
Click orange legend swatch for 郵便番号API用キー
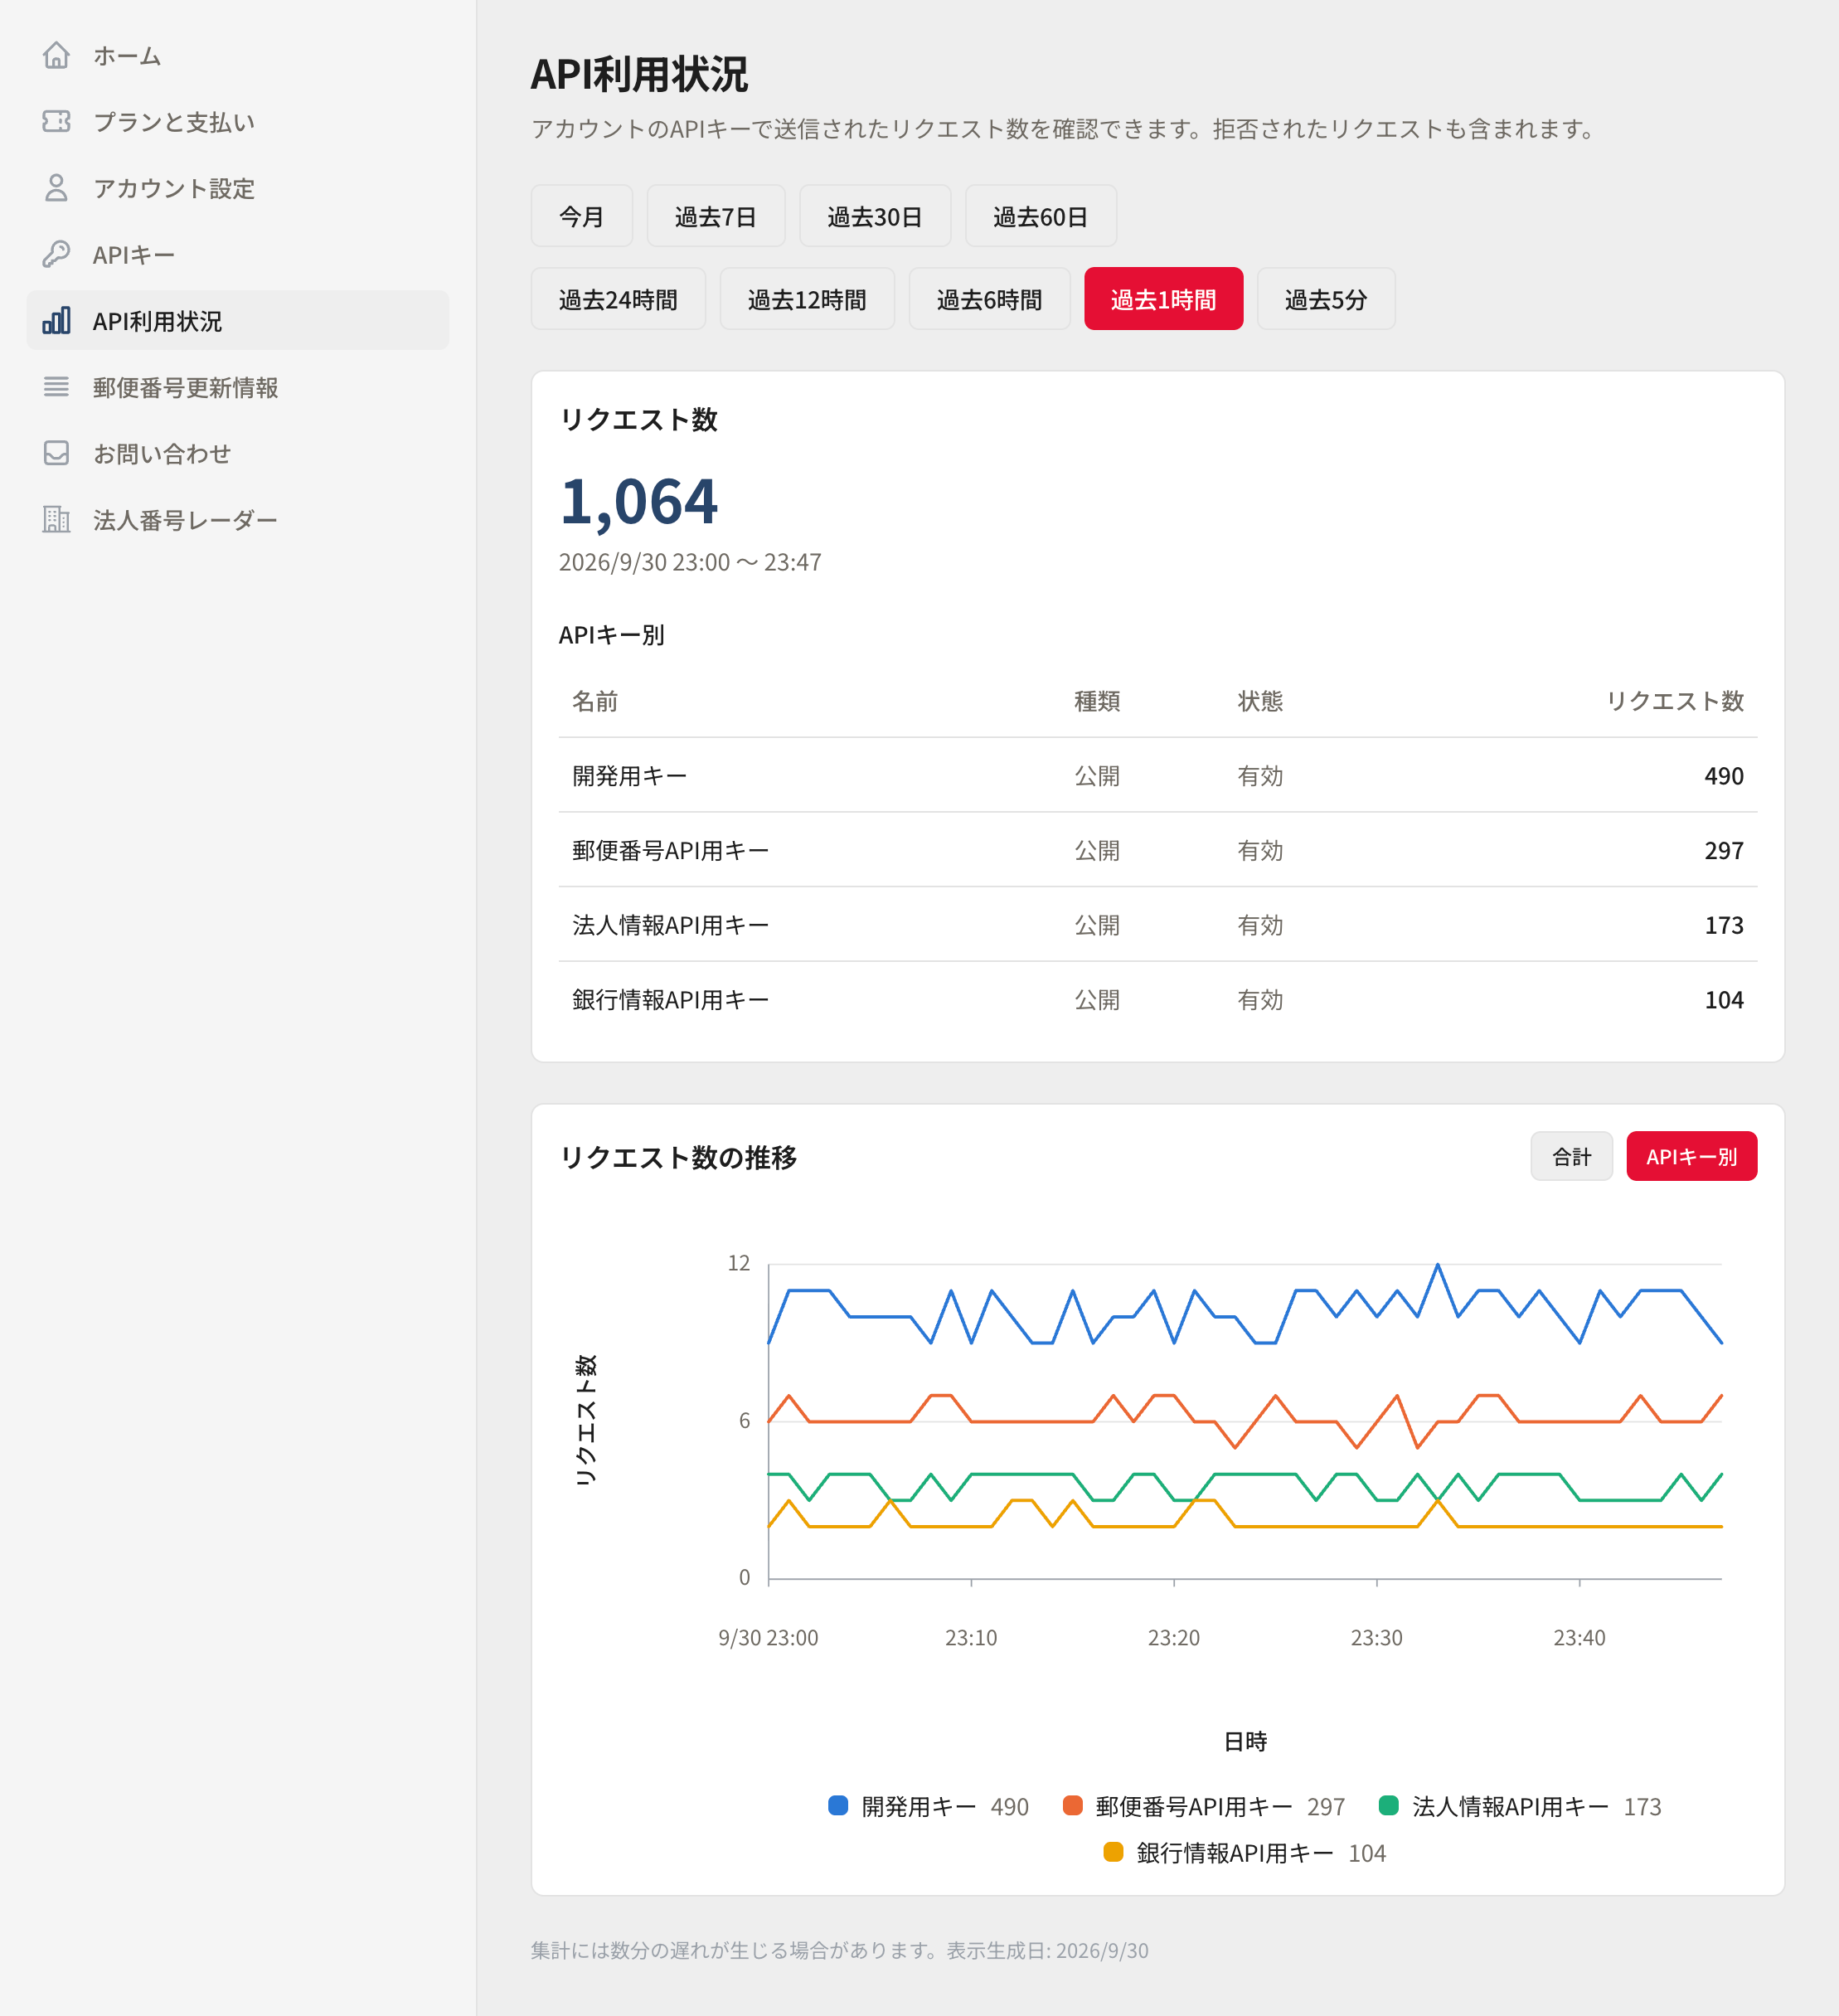click(x=1072, y=1805)
